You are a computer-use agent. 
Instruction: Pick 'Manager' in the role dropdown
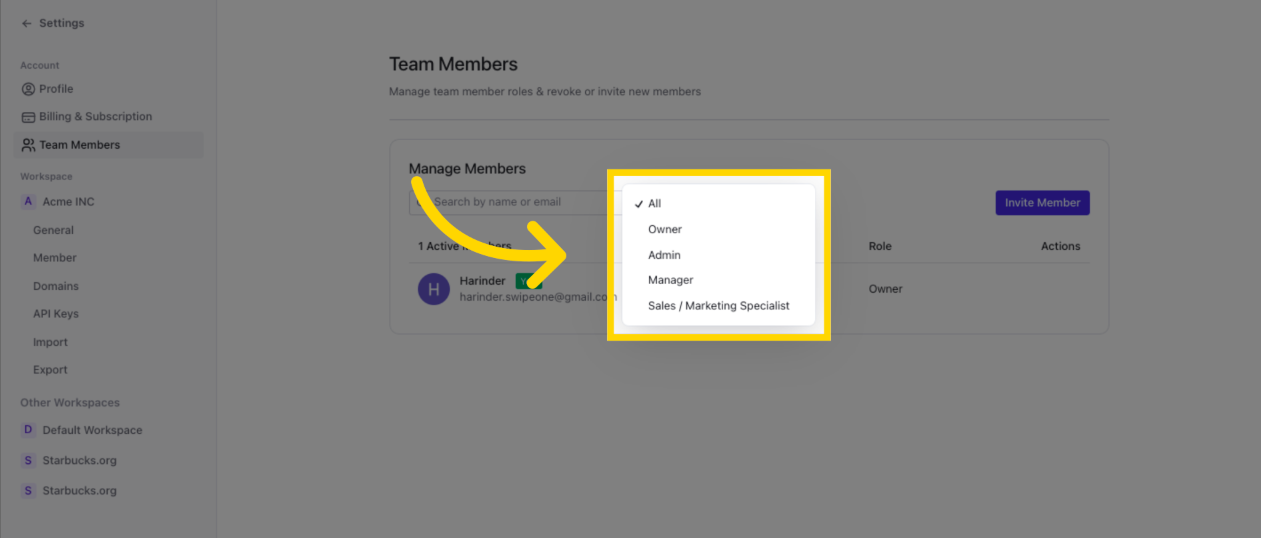click(x=670, y=280)
